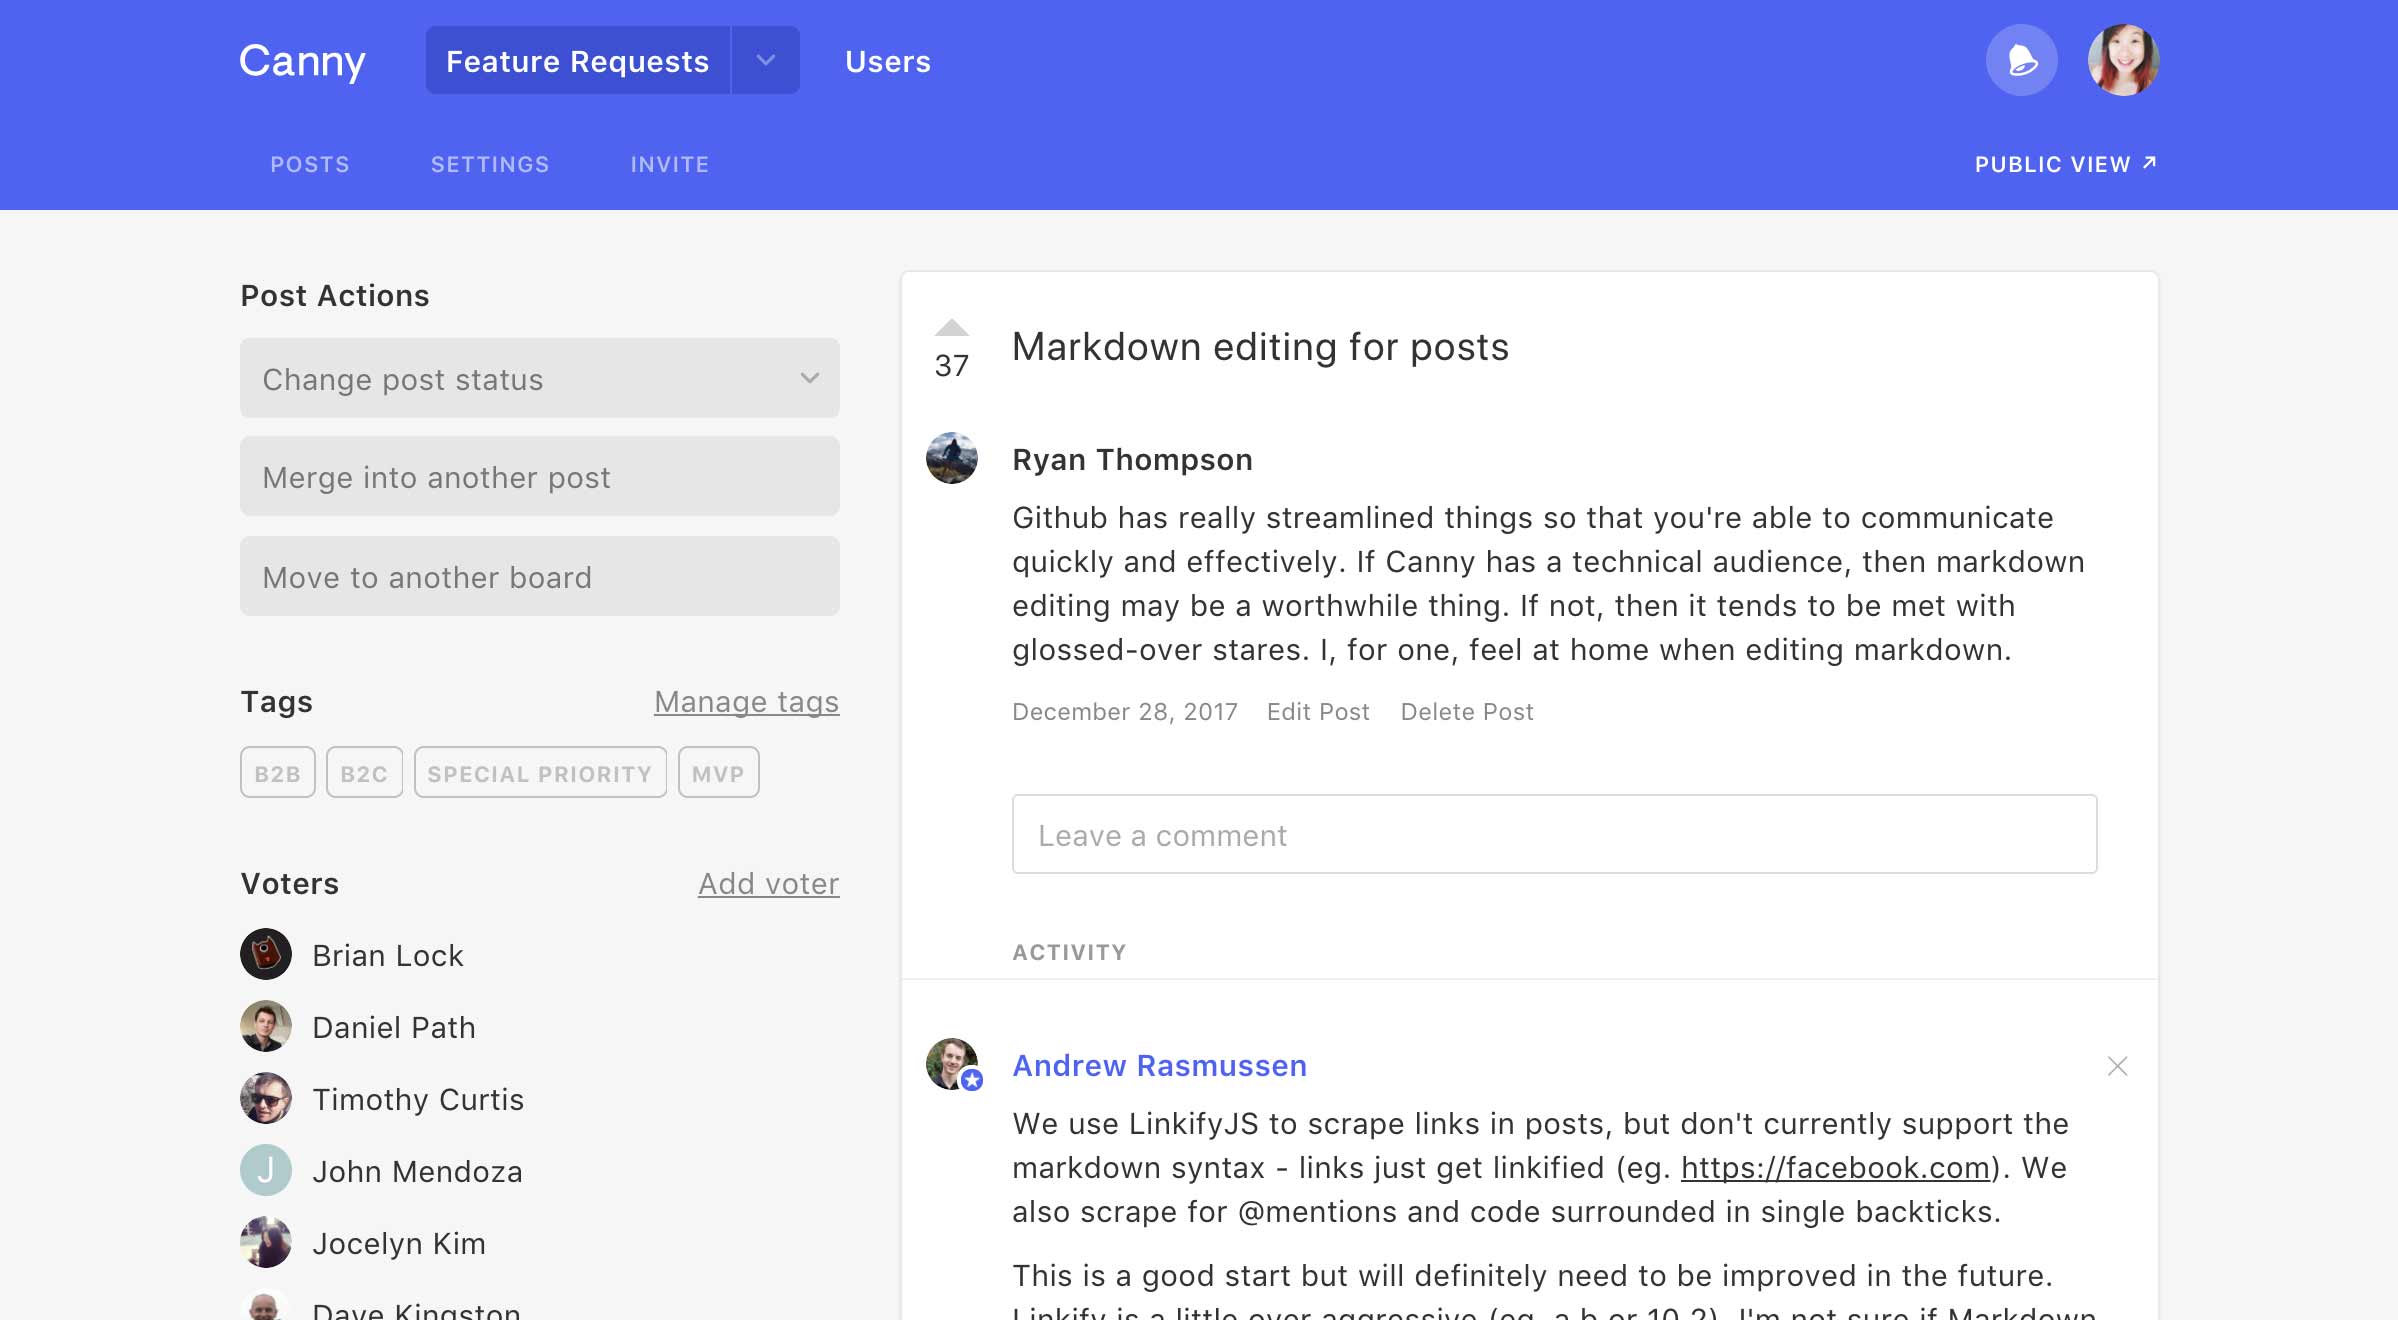The image size is (2398, 1320).
Task: Select voter name Jocelyn Kim
Action: 399,1244
